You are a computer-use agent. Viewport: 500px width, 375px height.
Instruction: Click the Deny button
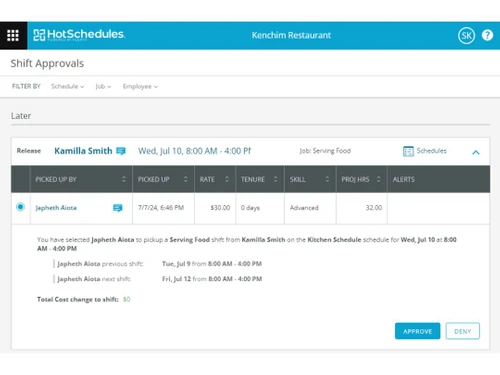point(462,331)
